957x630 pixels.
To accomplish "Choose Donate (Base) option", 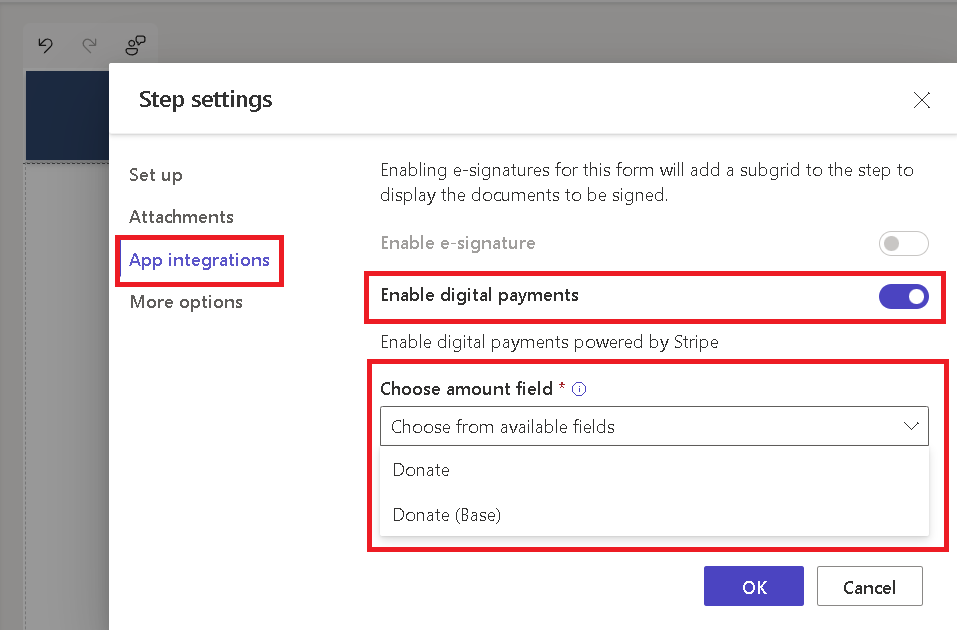I will [446, 515].
